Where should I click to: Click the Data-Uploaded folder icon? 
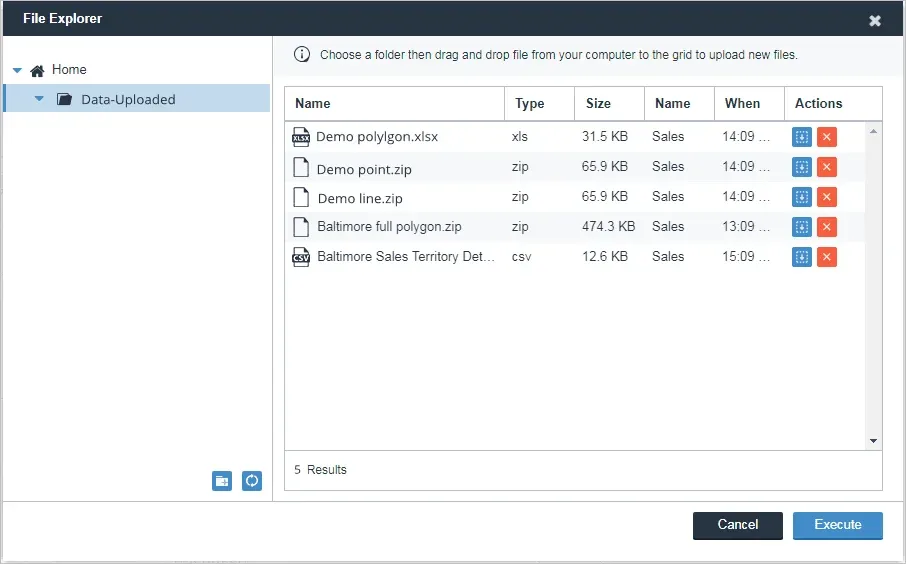[x=64, y=99]
